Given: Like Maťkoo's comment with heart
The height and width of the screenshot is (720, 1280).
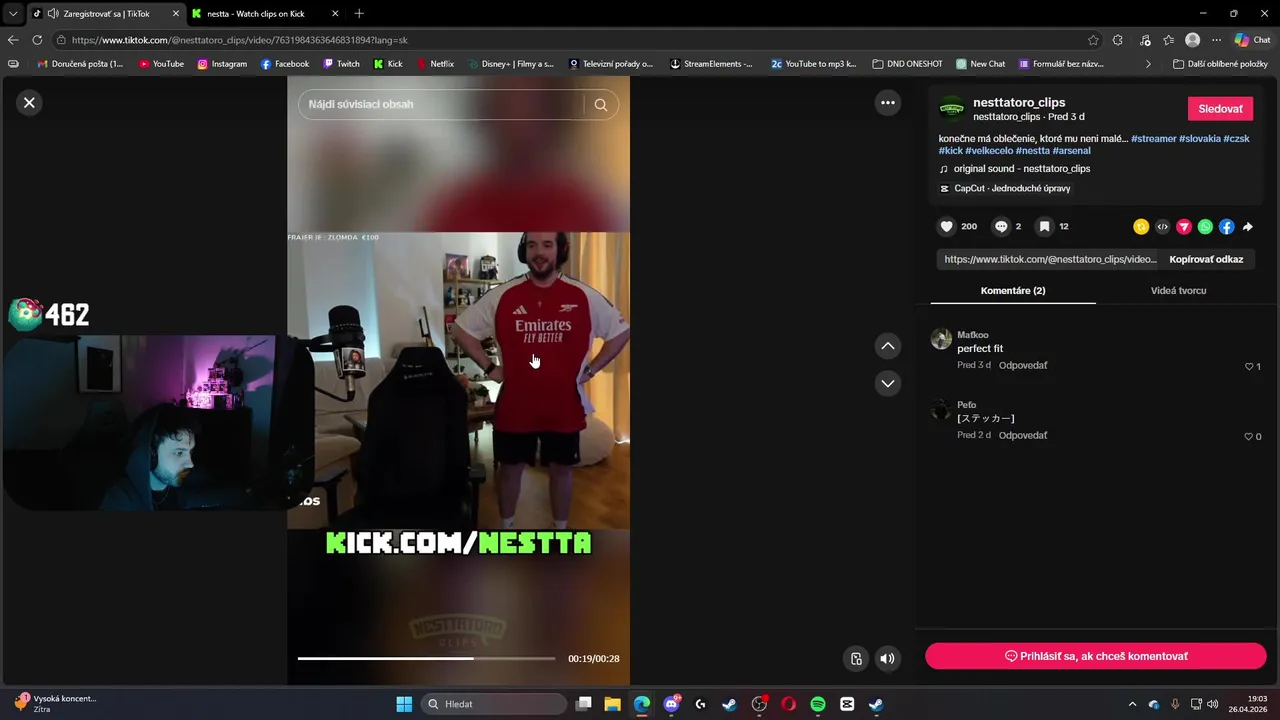Looking at the screenshot, I should 1249,367.
